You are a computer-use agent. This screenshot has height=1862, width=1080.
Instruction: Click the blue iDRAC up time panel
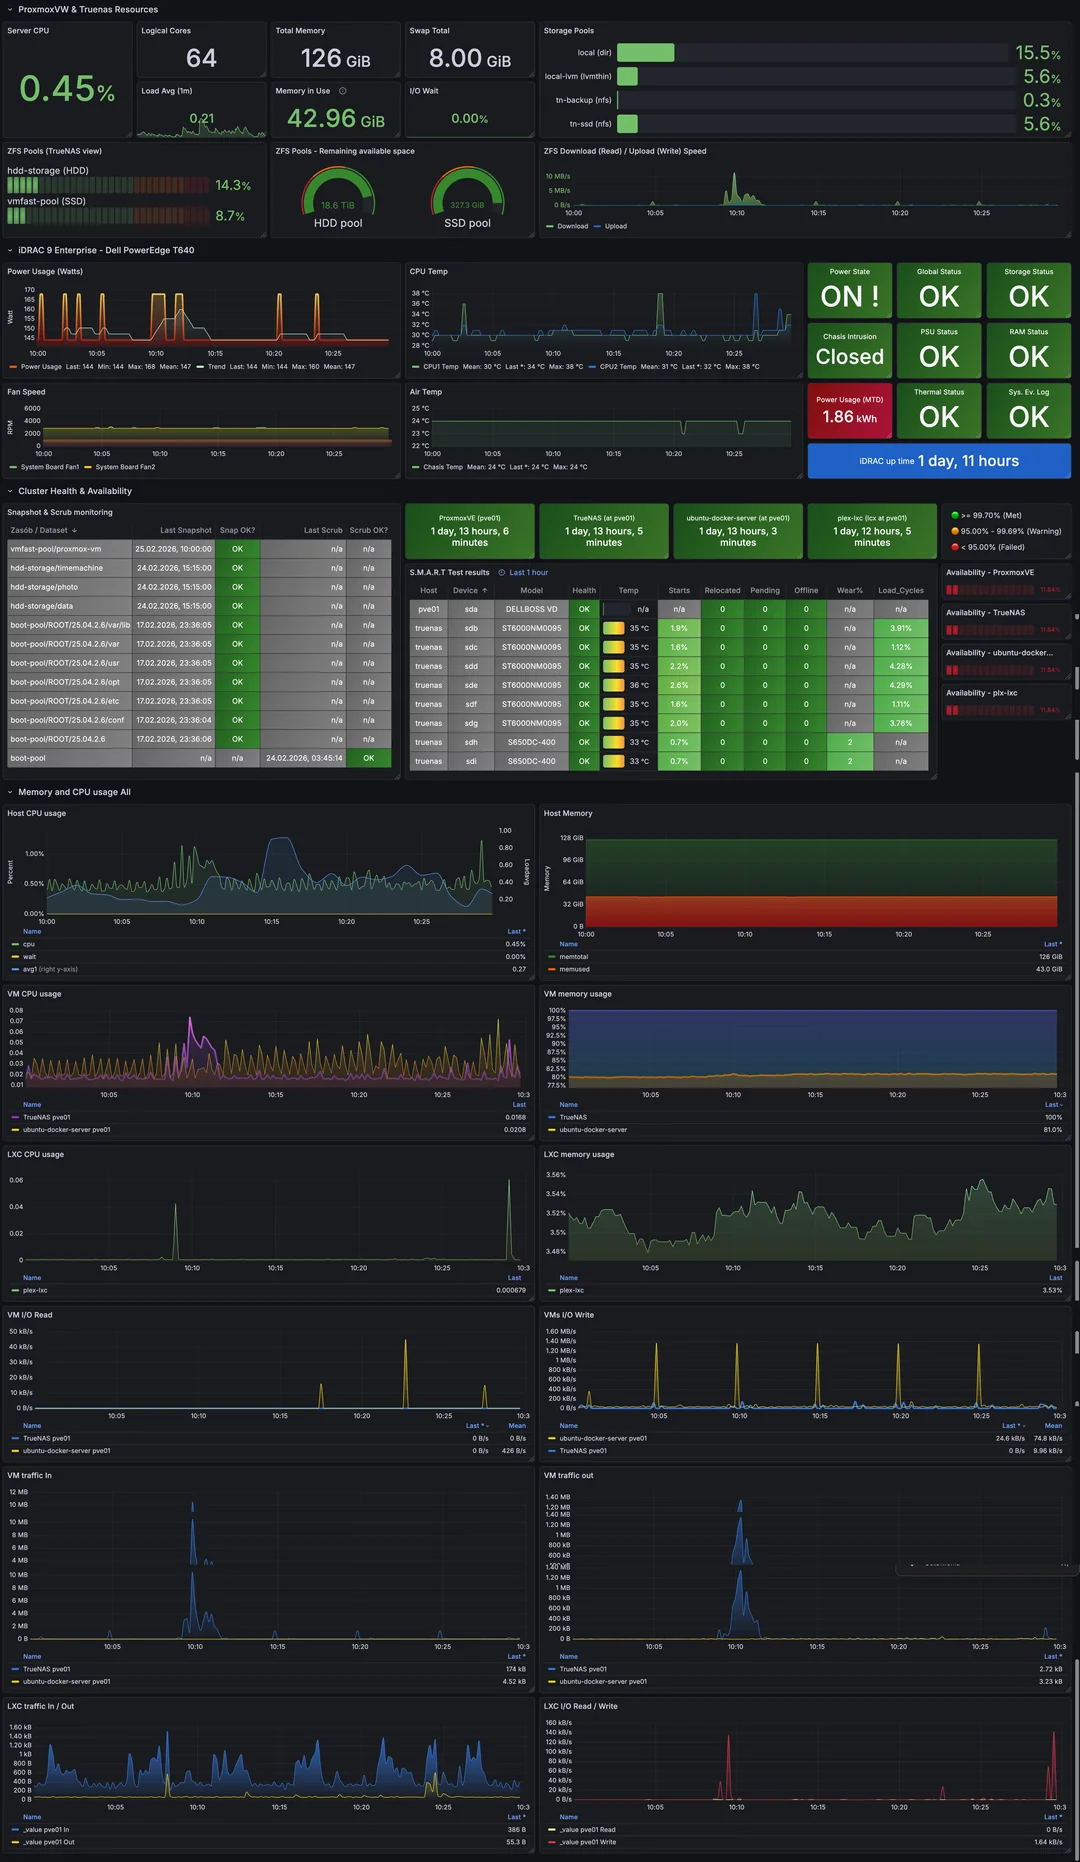pyautogui.click(x=938, y=461)
